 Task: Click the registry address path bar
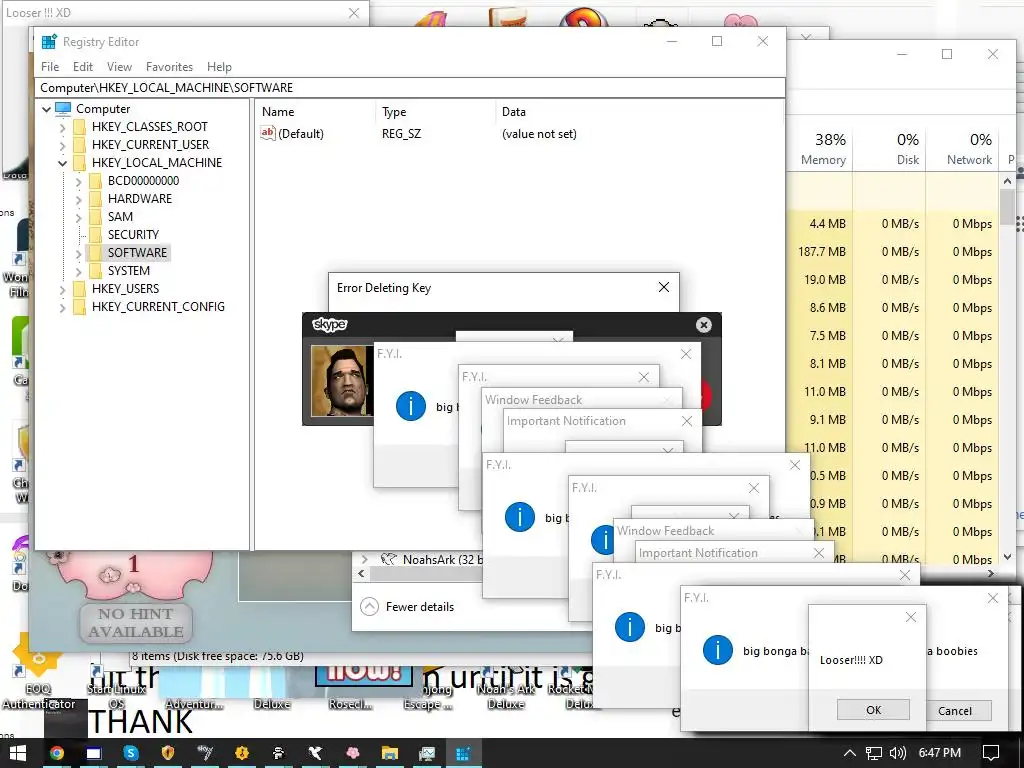click(x=409, y=88)
